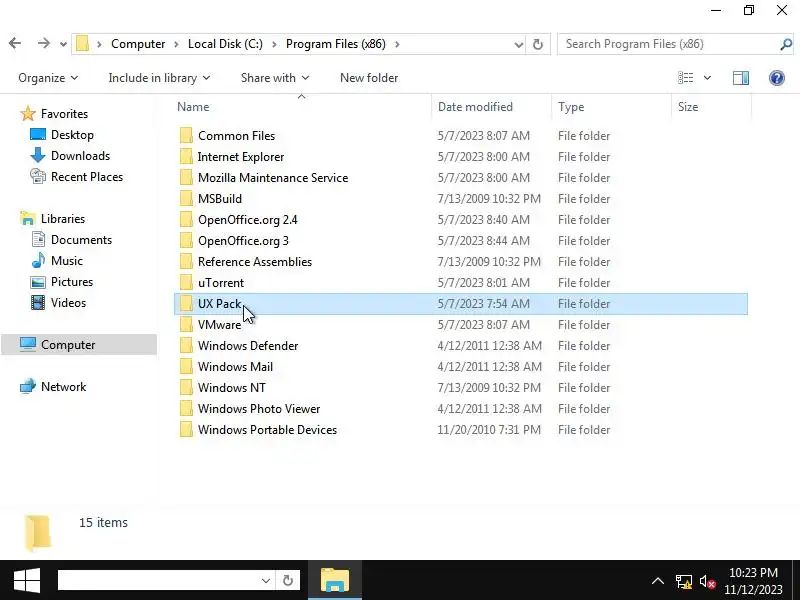800x600 pixels.
Task: Select the uTorrent folder icon
Action: coord(186,282)
